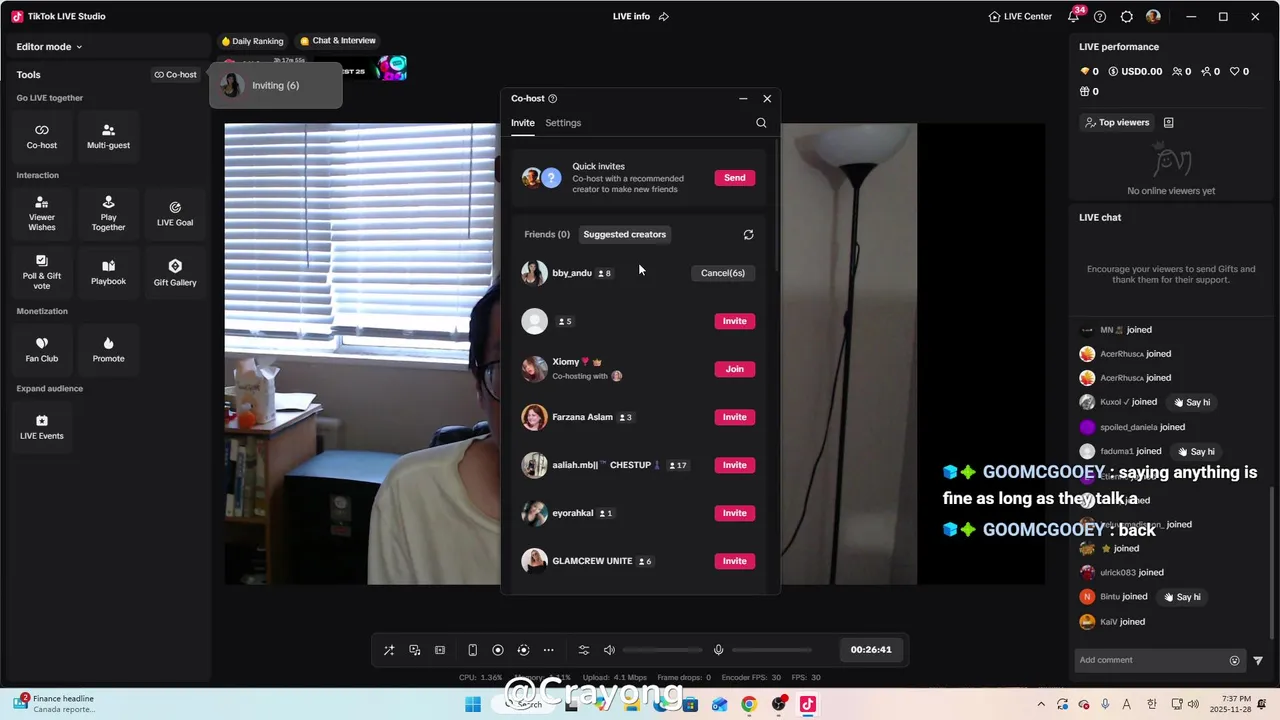
Task: Invite GLAMCREW UNITE to co-host
Action: [x=735, y=561]
